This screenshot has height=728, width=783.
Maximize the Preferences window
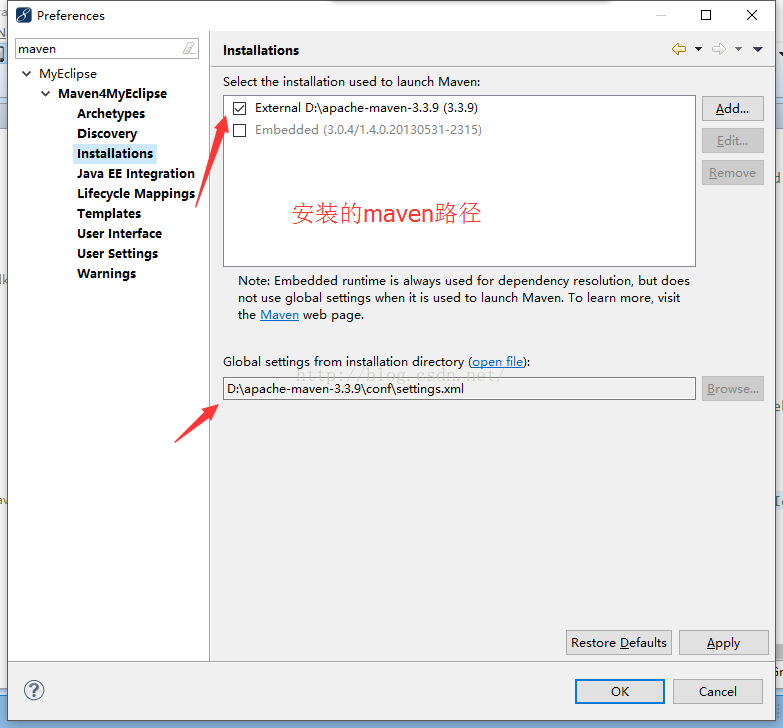706,15
